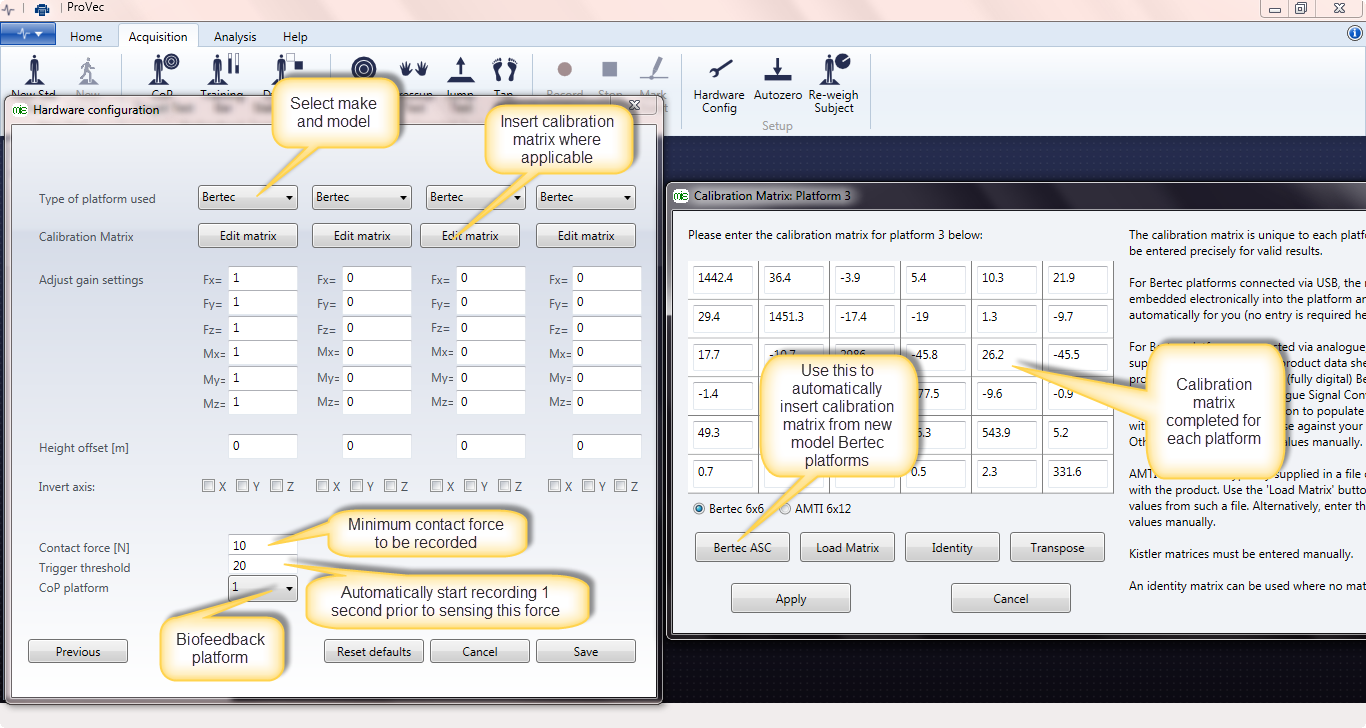Click the Load Matrix button
This screenshot has width=1366, height=728.
coord(848,547)
